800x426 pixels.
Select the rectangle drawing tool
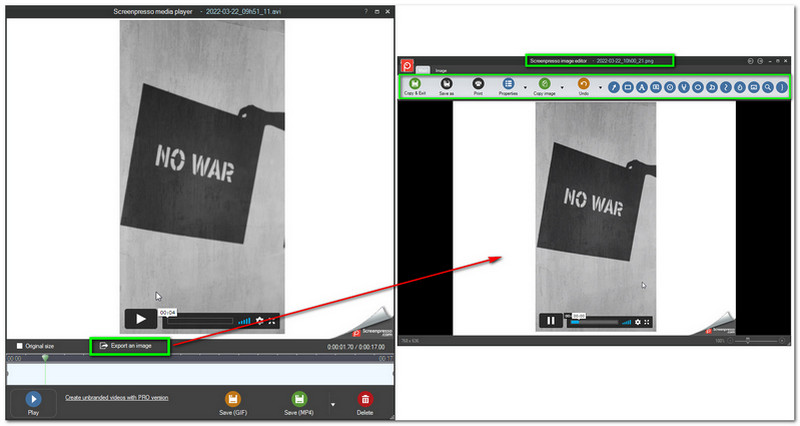pos(628,87)
